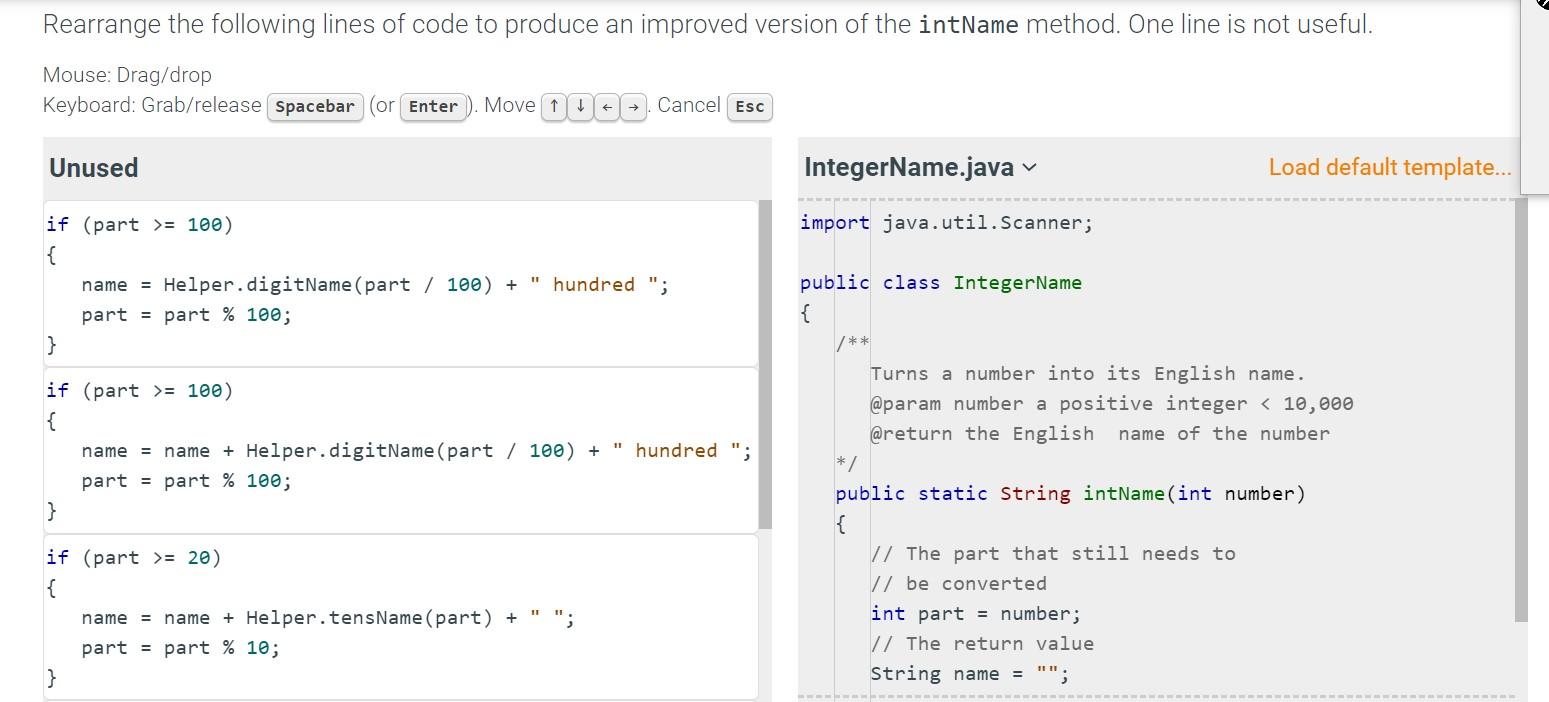Image resolution: width=1549 pixels, height=702 pixels.
Task: Select the block with name + Helper.digitName hundred
Action: 401,450
